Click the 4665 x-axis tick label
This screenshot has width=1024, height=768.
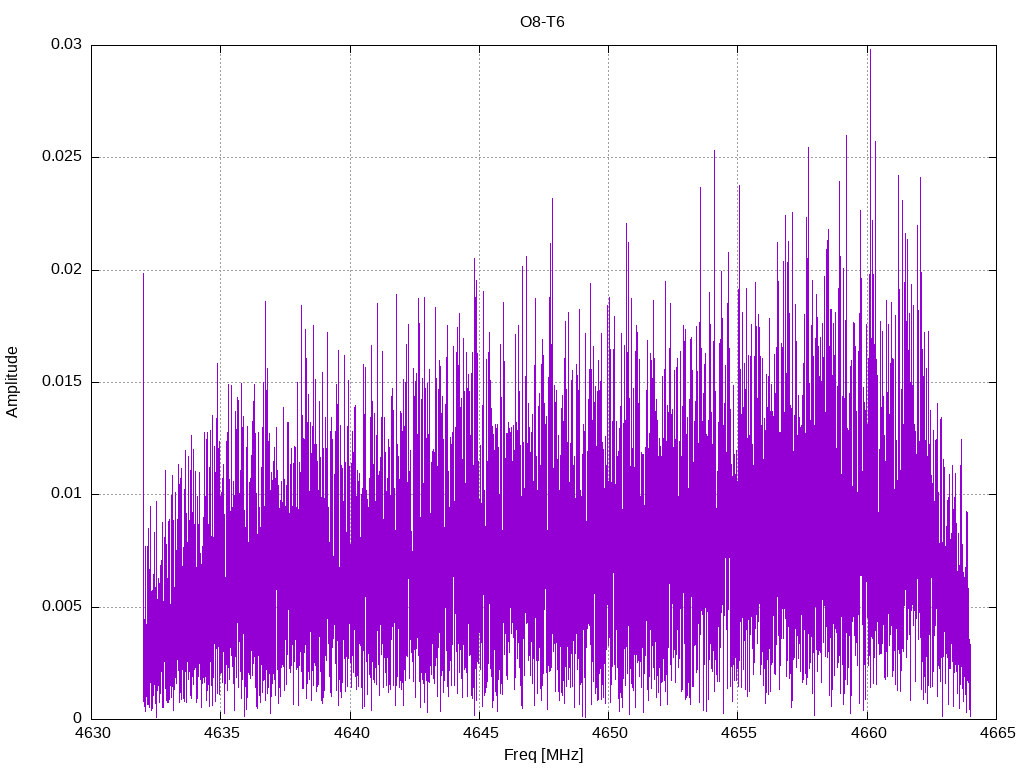click(x=997, y=733)
